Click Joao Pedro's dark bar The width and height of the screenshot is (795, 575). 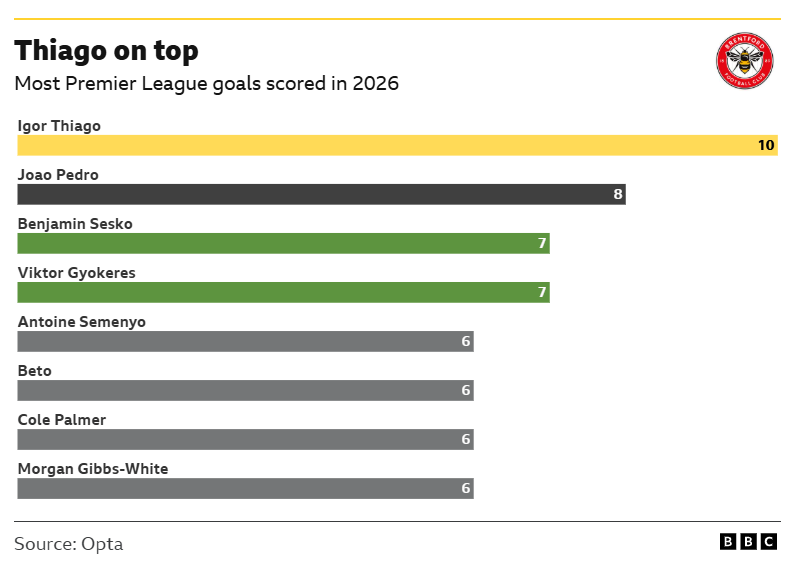click(x=320, y=194)
